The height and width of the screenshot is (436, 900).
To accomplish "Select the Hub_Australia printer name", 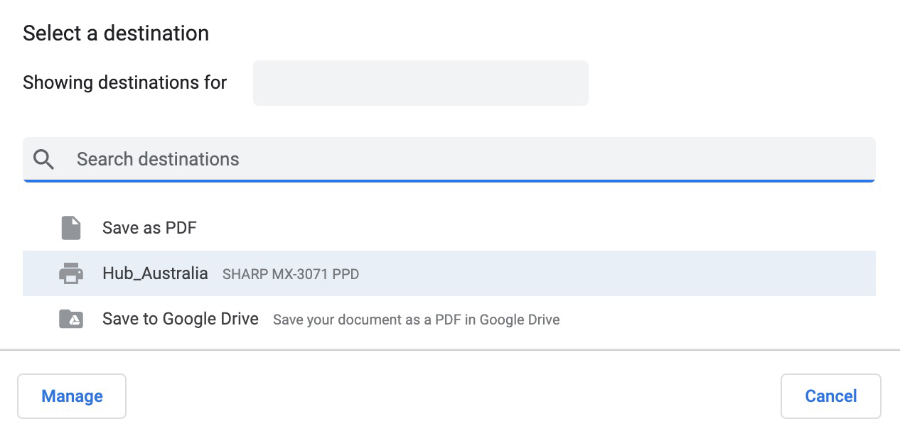I will click(155, 273).
